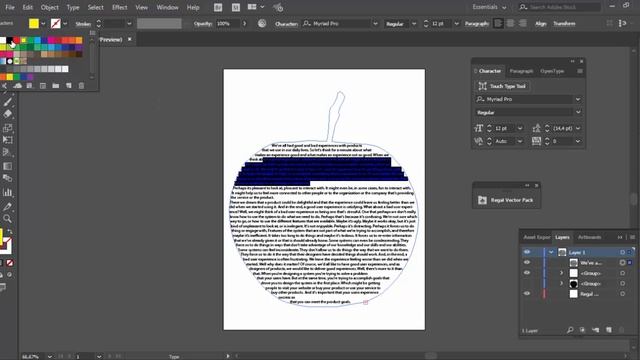This screenshot has width=640, height=360.
Task: Open leading 14.4 pt dropdown
Action: pos(578,128)
